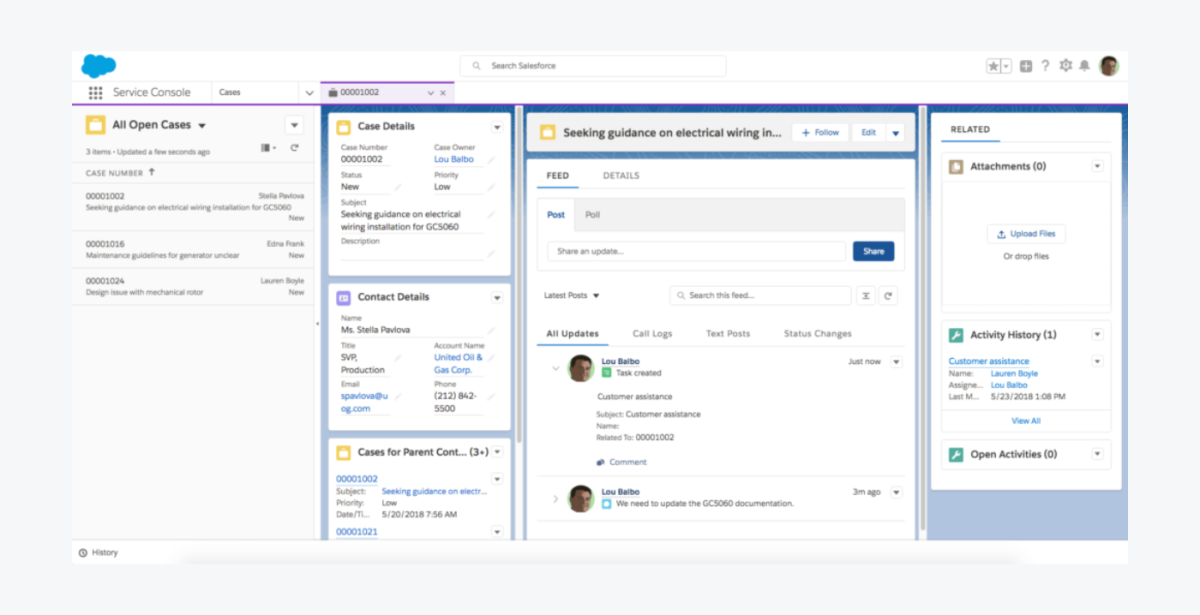Open the Setup gear icon
The image size is (1200, 615).
click(1065, 66)
